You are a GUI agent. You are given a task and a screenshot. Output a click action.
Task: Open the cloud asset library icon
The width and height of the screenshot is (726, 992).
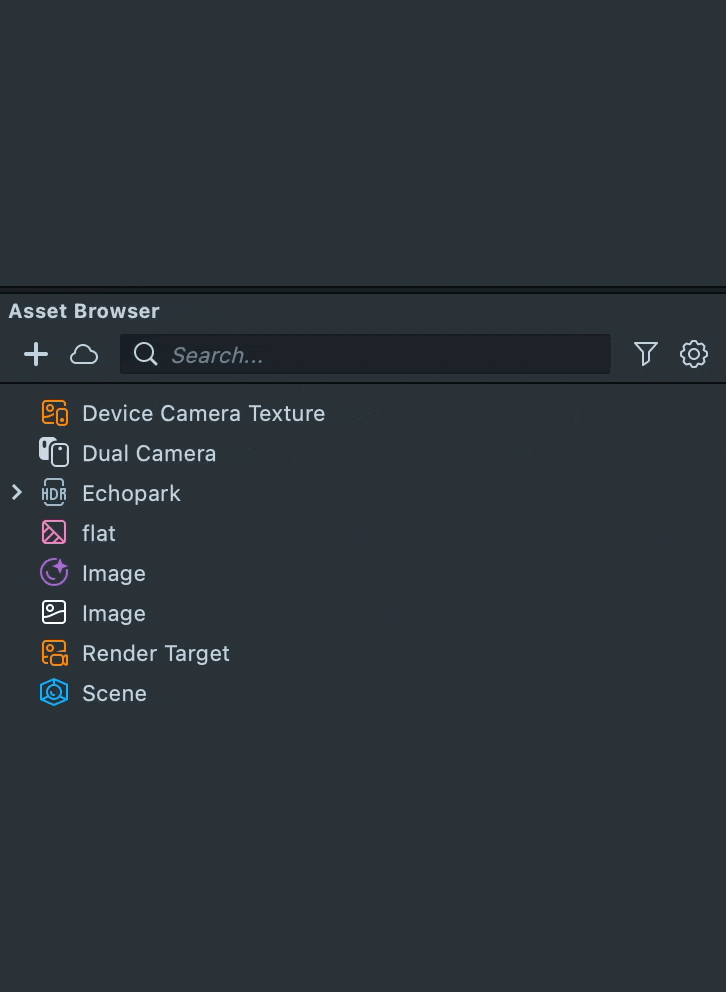[x=84, y=354]
